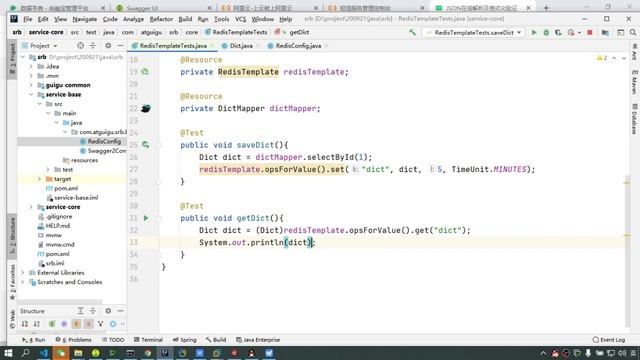
Task: Sort Structure alphabetically icon
Action: pos(37,324)
